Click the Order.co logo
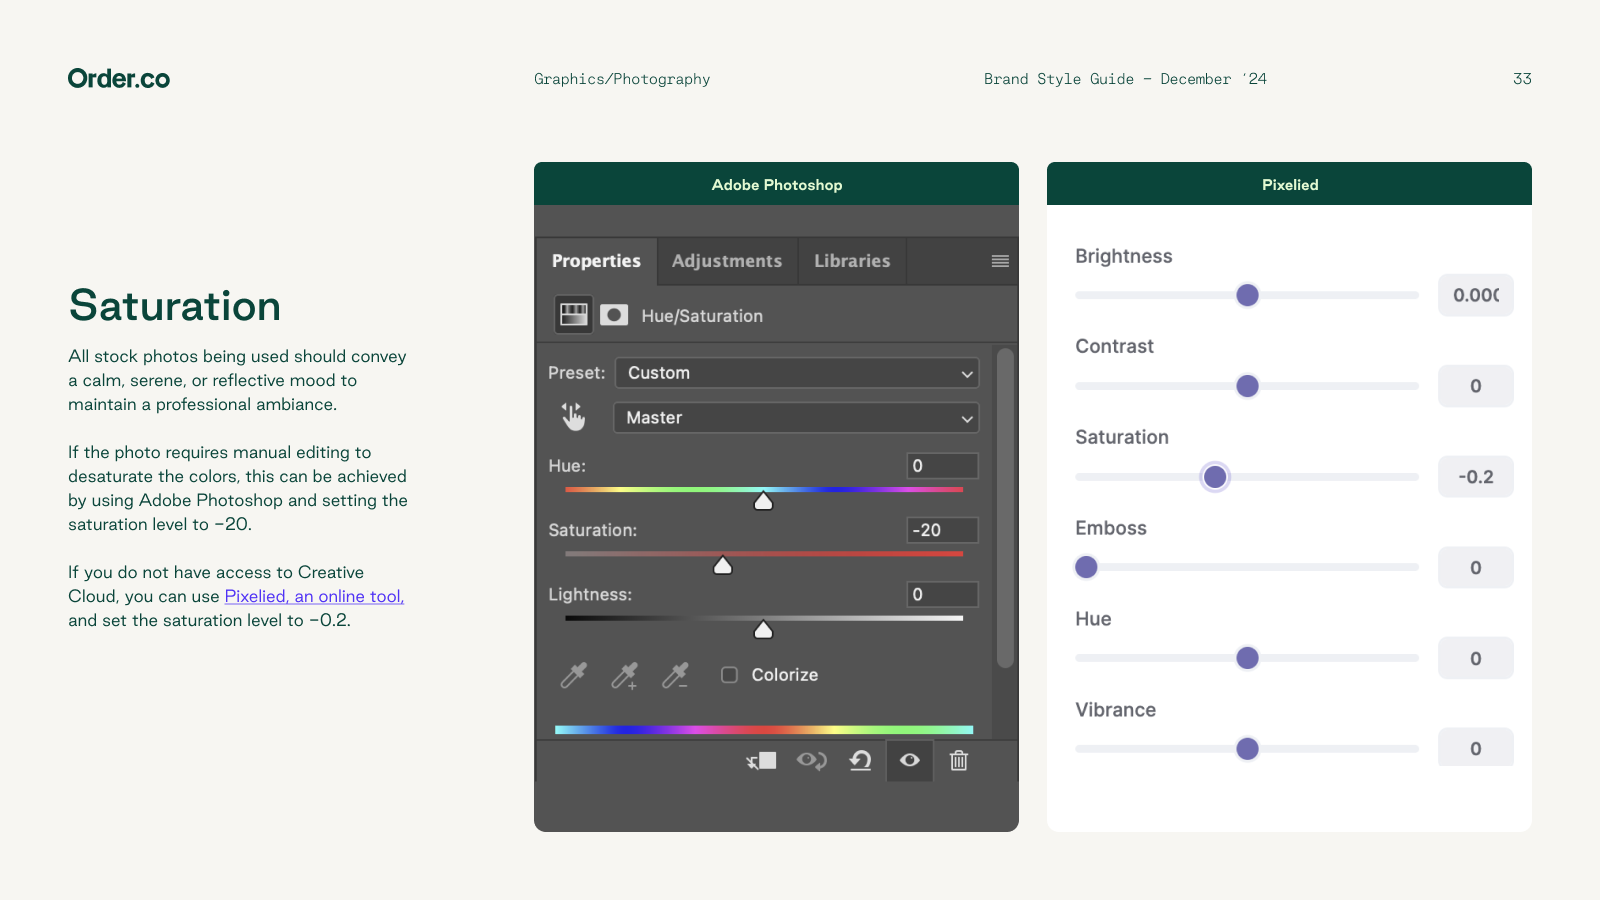 tap(119, 79)
